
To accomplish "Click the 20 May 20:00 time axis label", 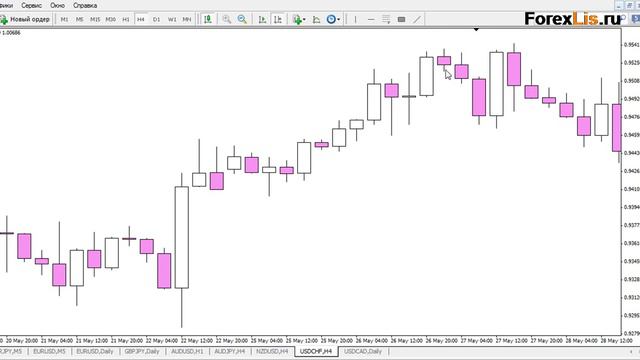I will [22, 340].
